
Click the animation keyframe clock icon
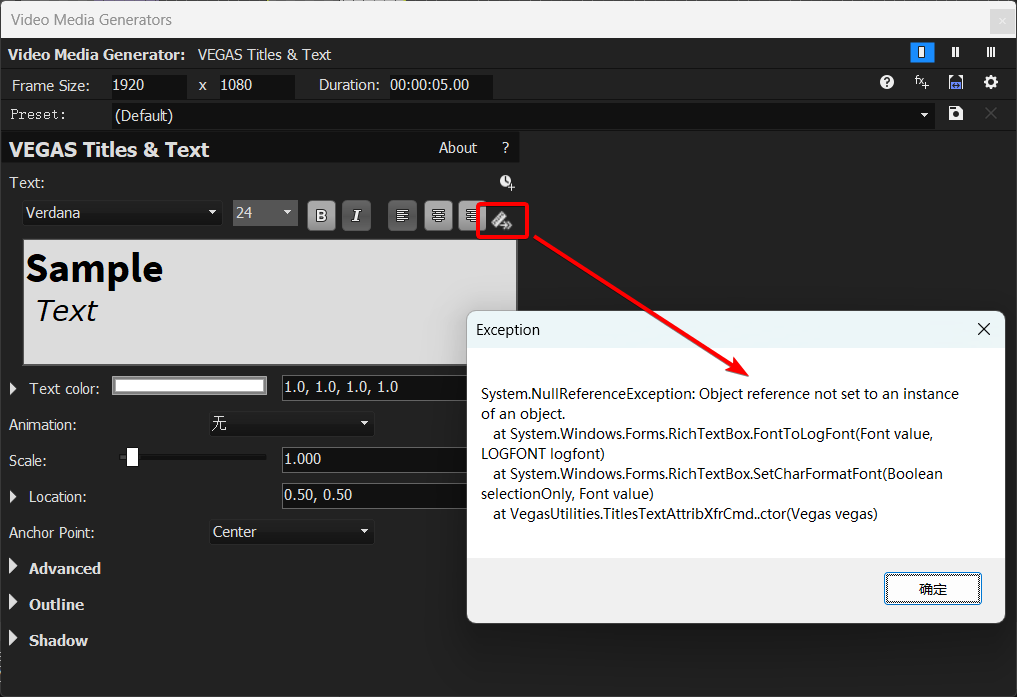coord(507,182)
